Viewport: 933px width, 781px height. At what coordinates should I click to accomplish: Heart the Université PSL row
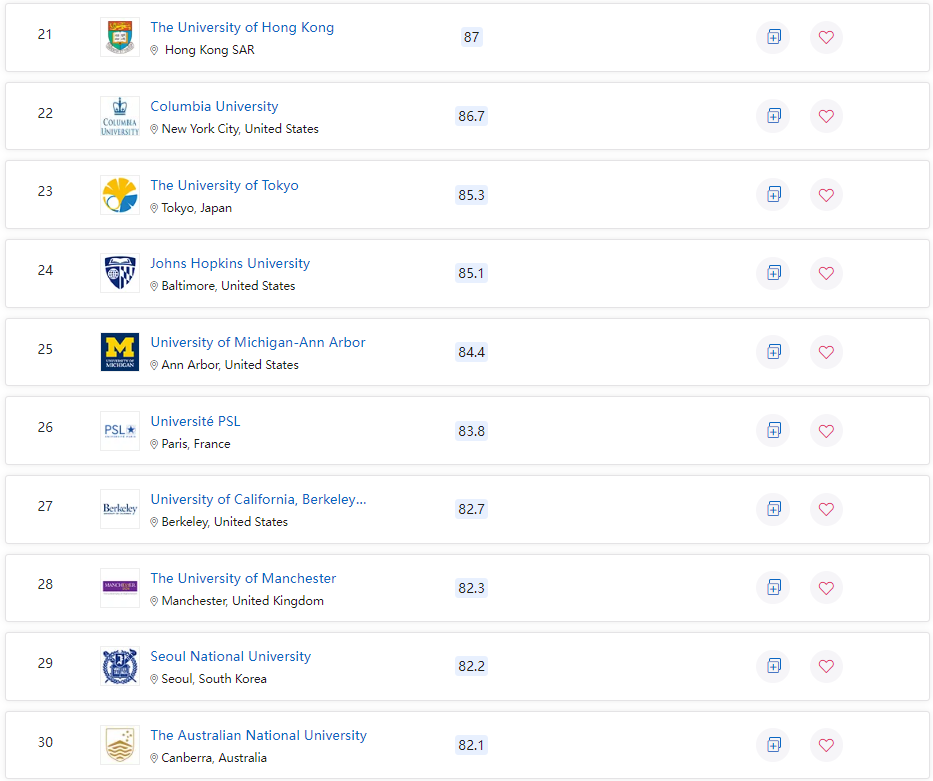click(826, 431)
